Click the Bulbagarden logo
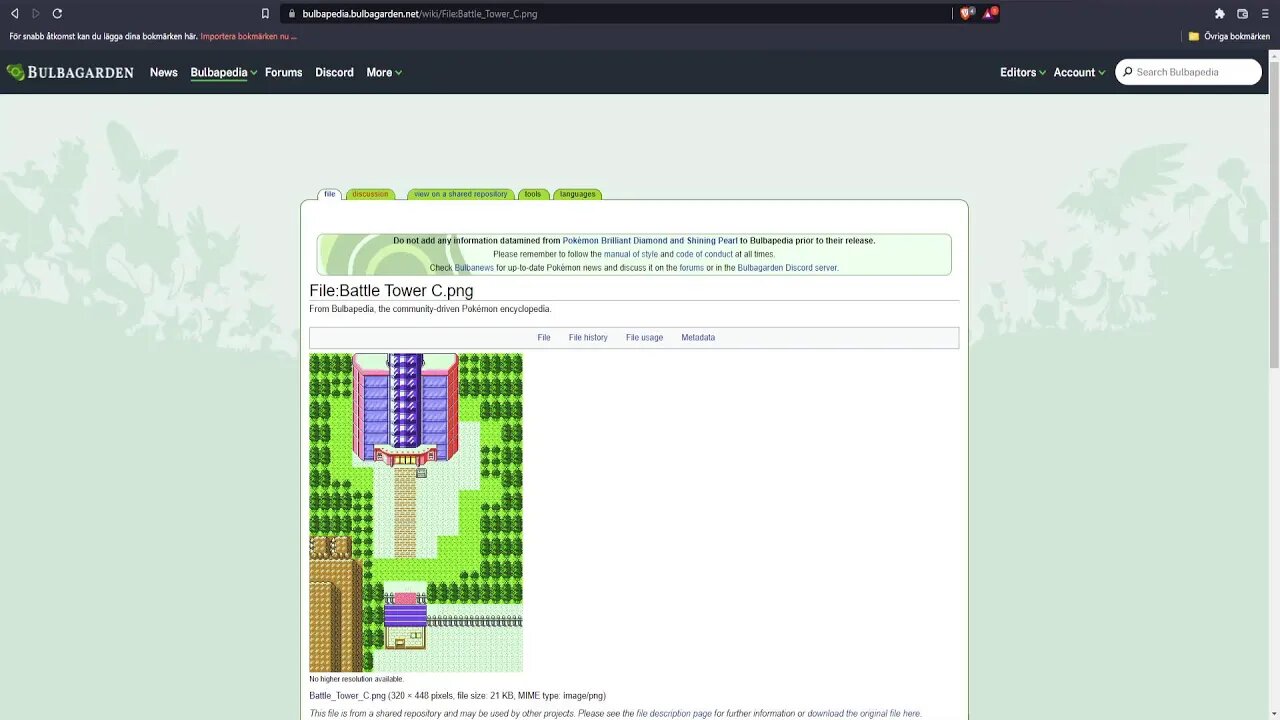 pos(70,72)
